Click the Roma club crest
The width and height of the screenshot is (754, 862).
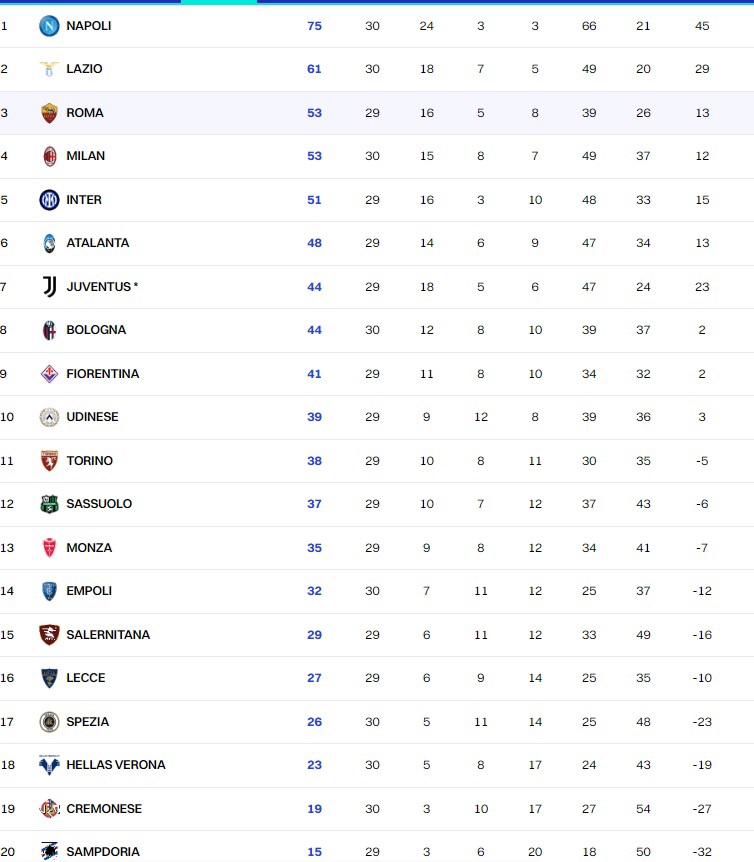click(49, 113)
